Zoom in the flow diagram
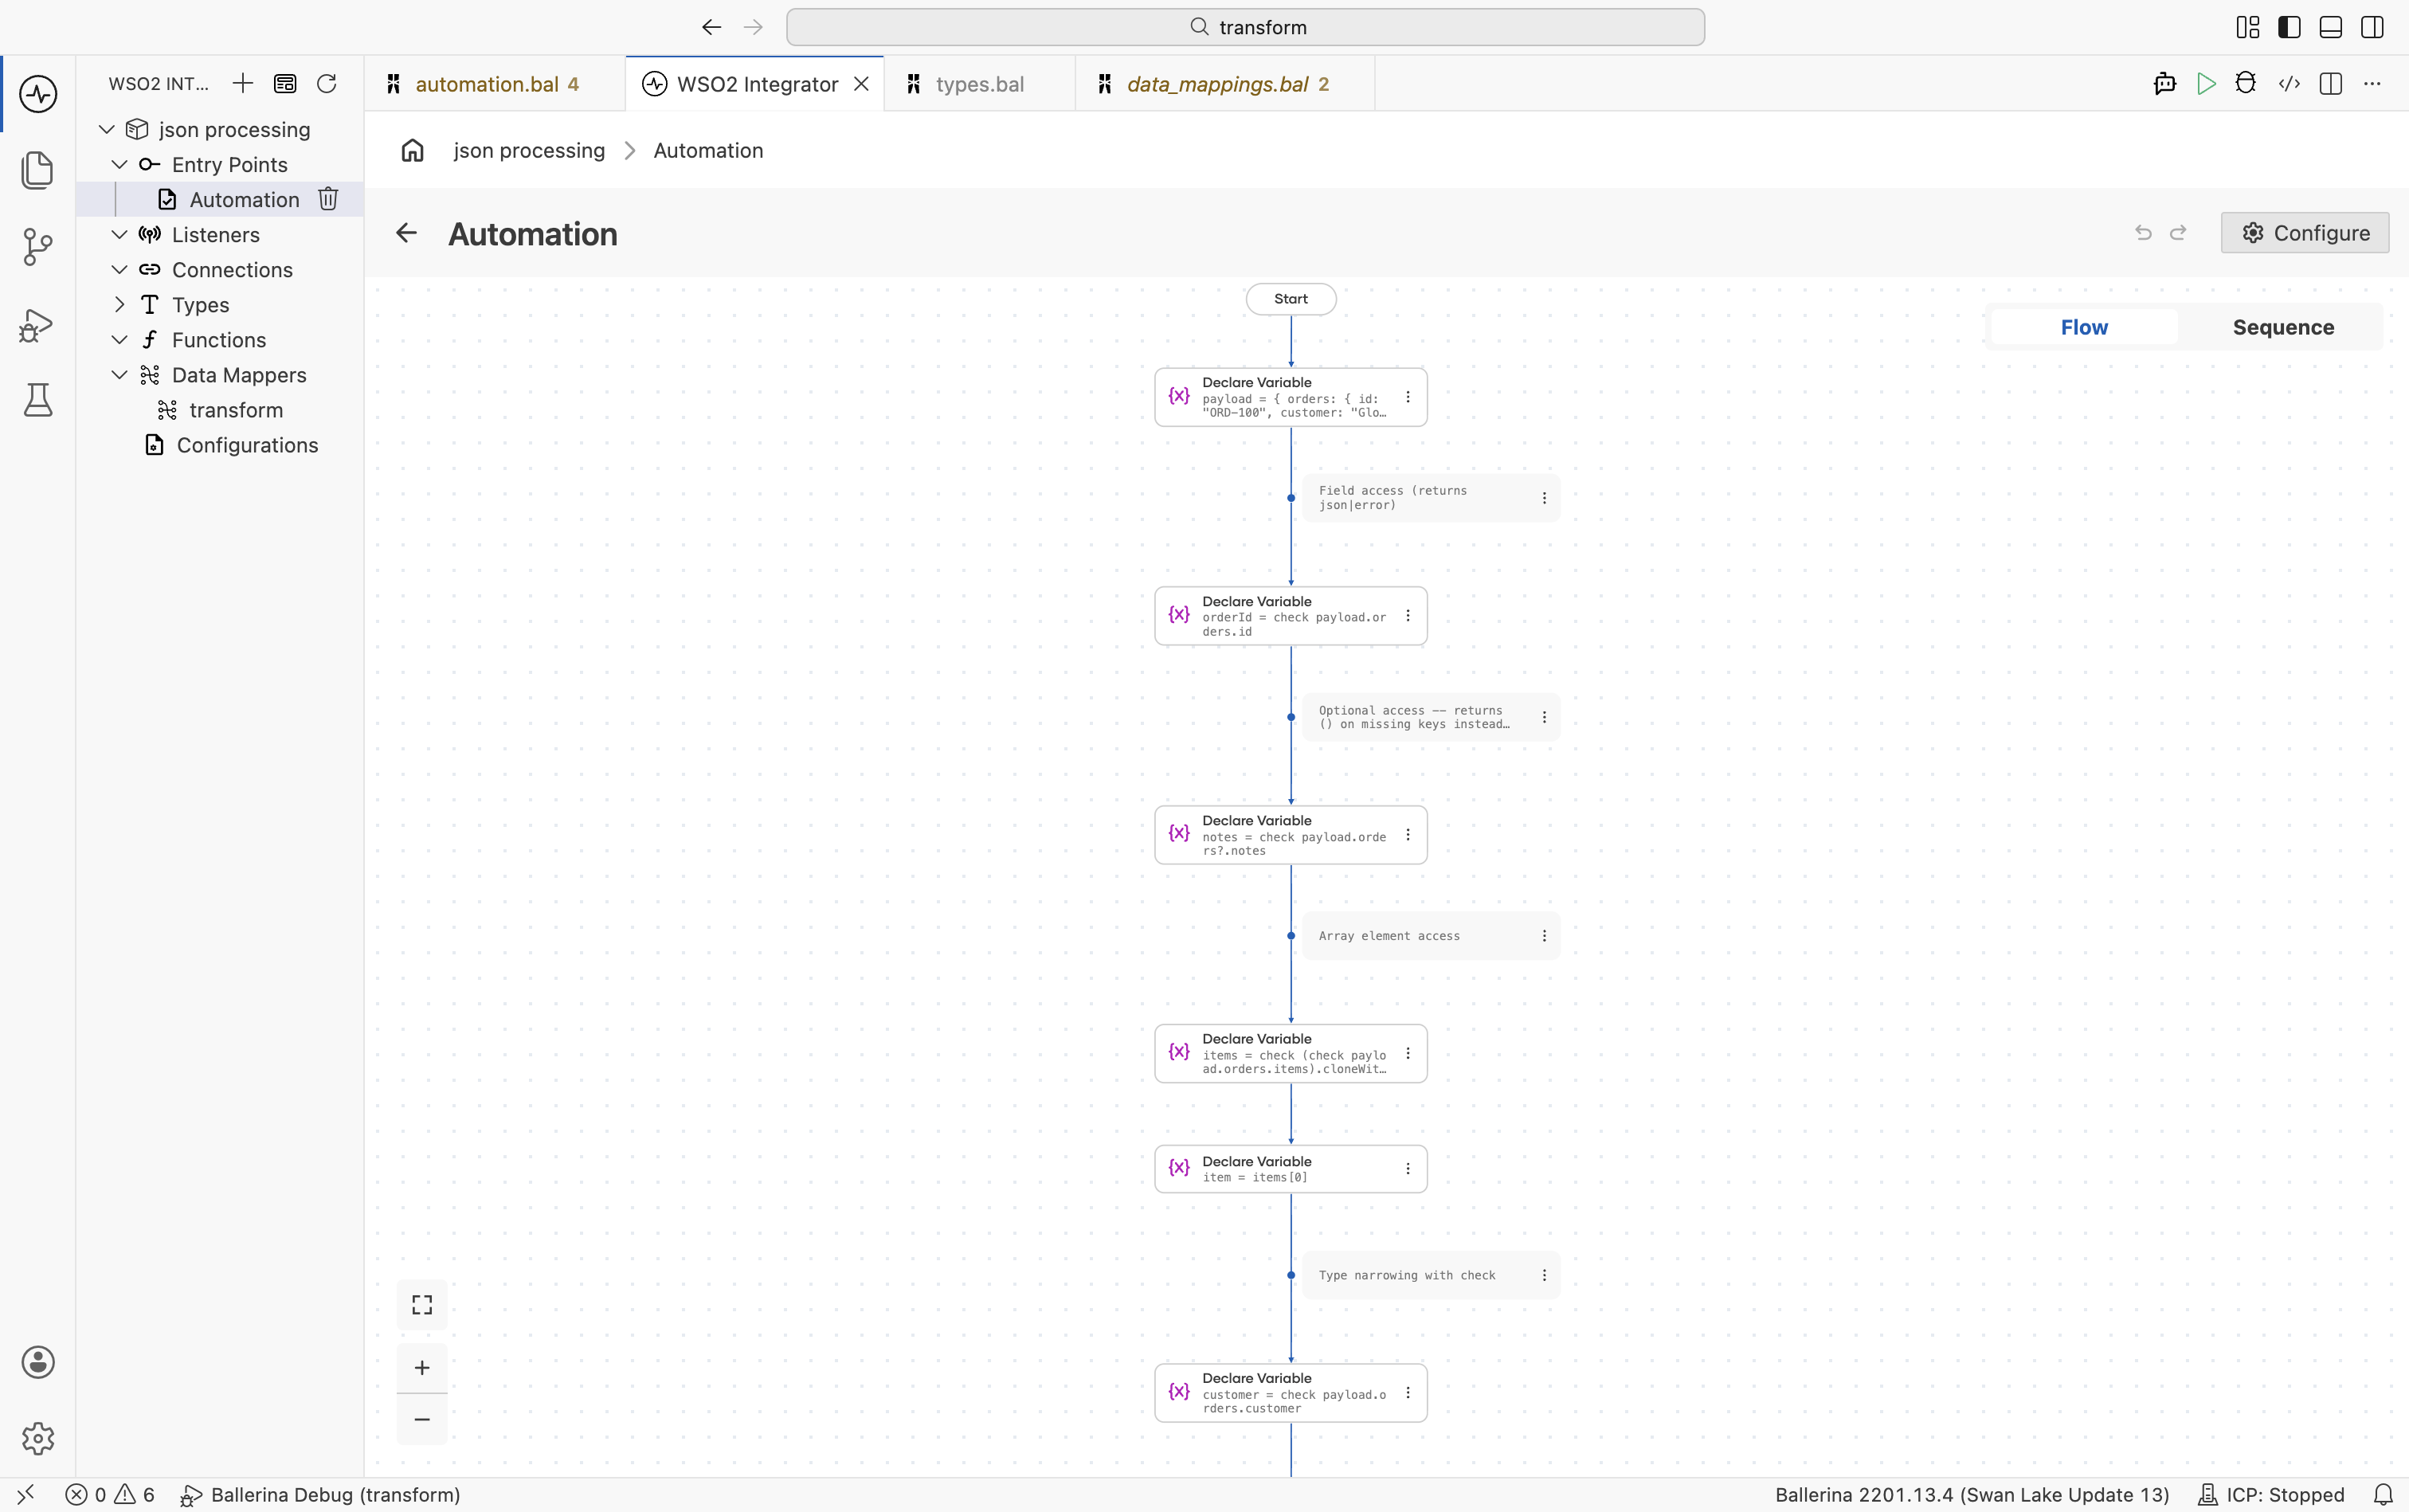 (422, 1367)
